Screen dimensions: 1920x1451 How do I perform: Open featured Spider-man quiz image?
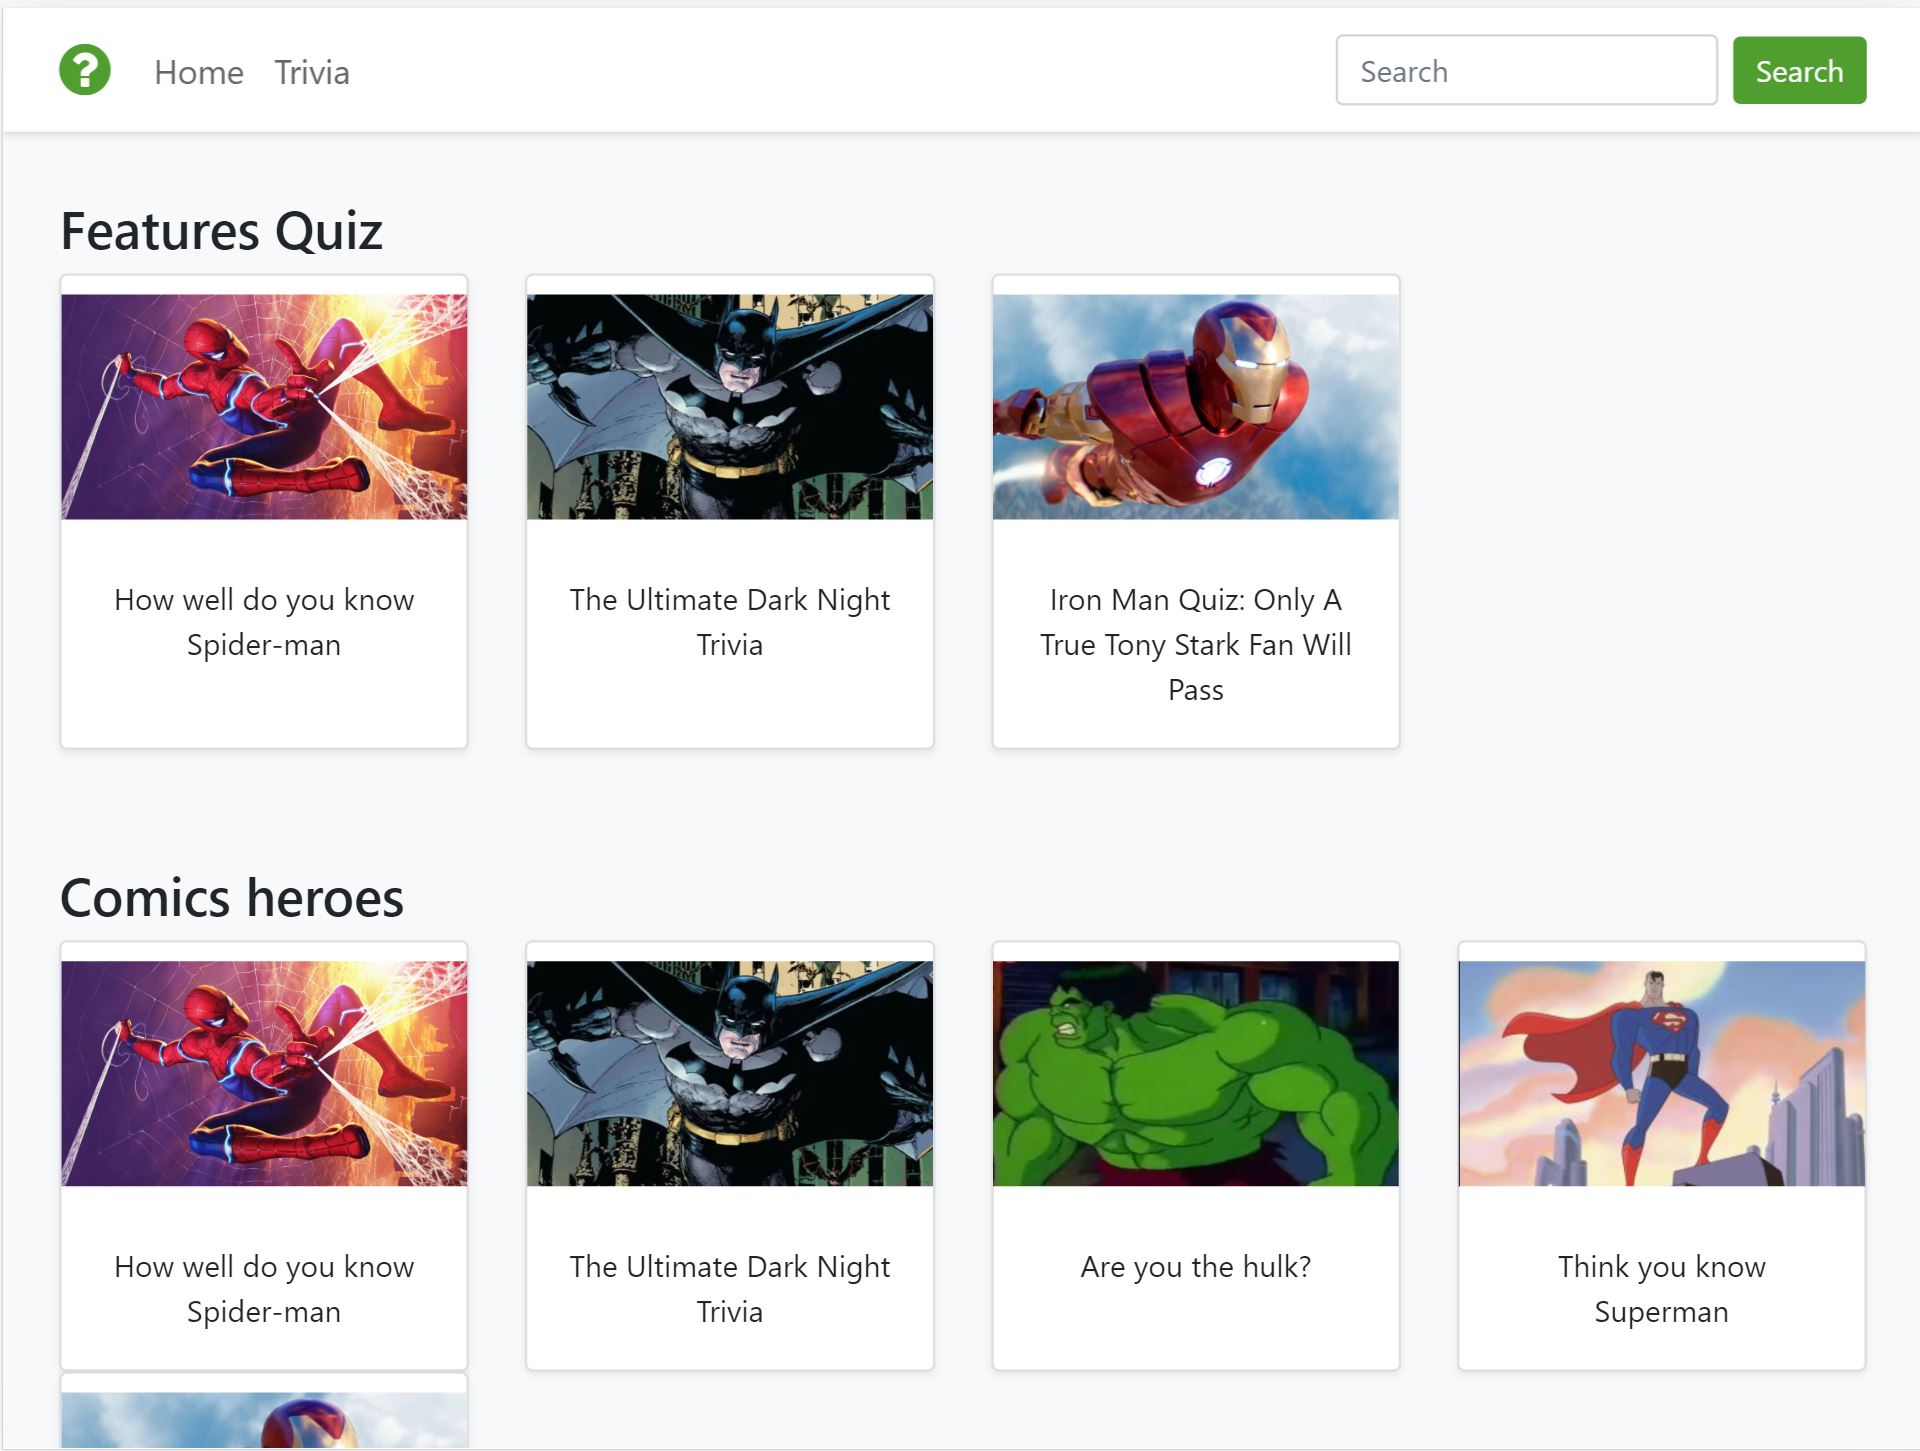[x=264, y=406]
